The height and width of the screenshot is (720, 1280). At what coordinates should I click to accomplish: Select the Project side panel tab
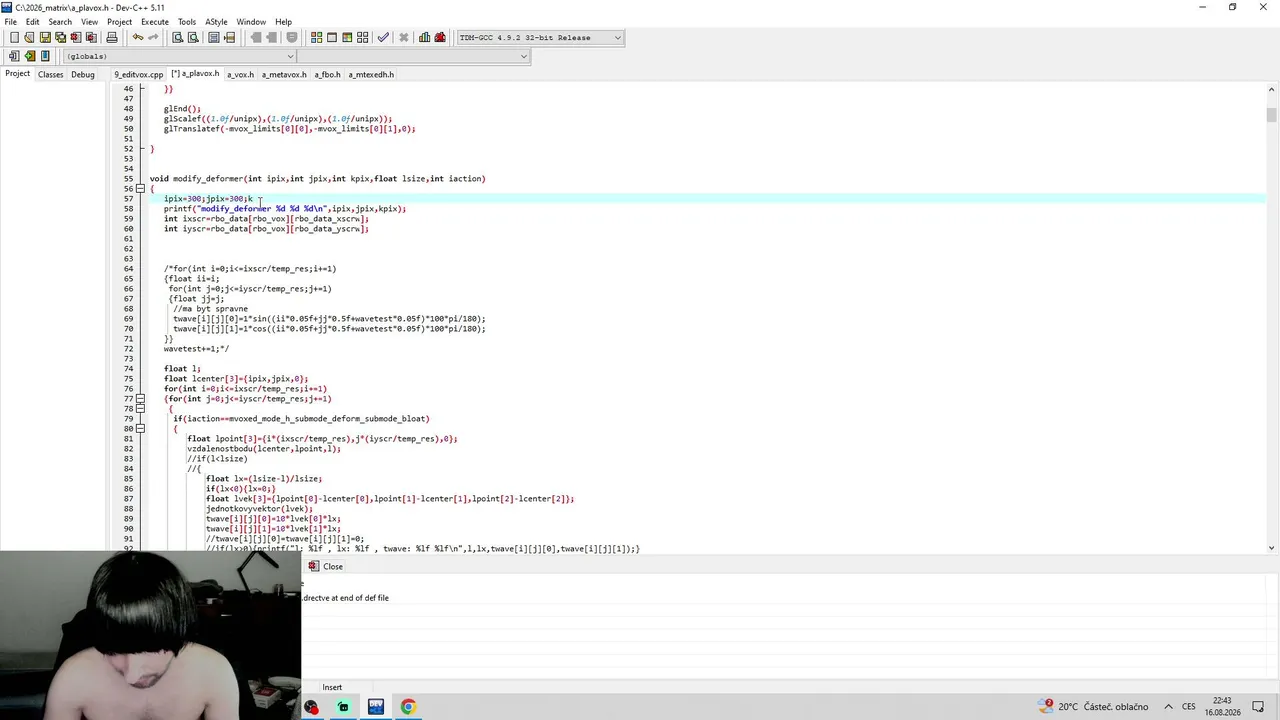point(17,74)
